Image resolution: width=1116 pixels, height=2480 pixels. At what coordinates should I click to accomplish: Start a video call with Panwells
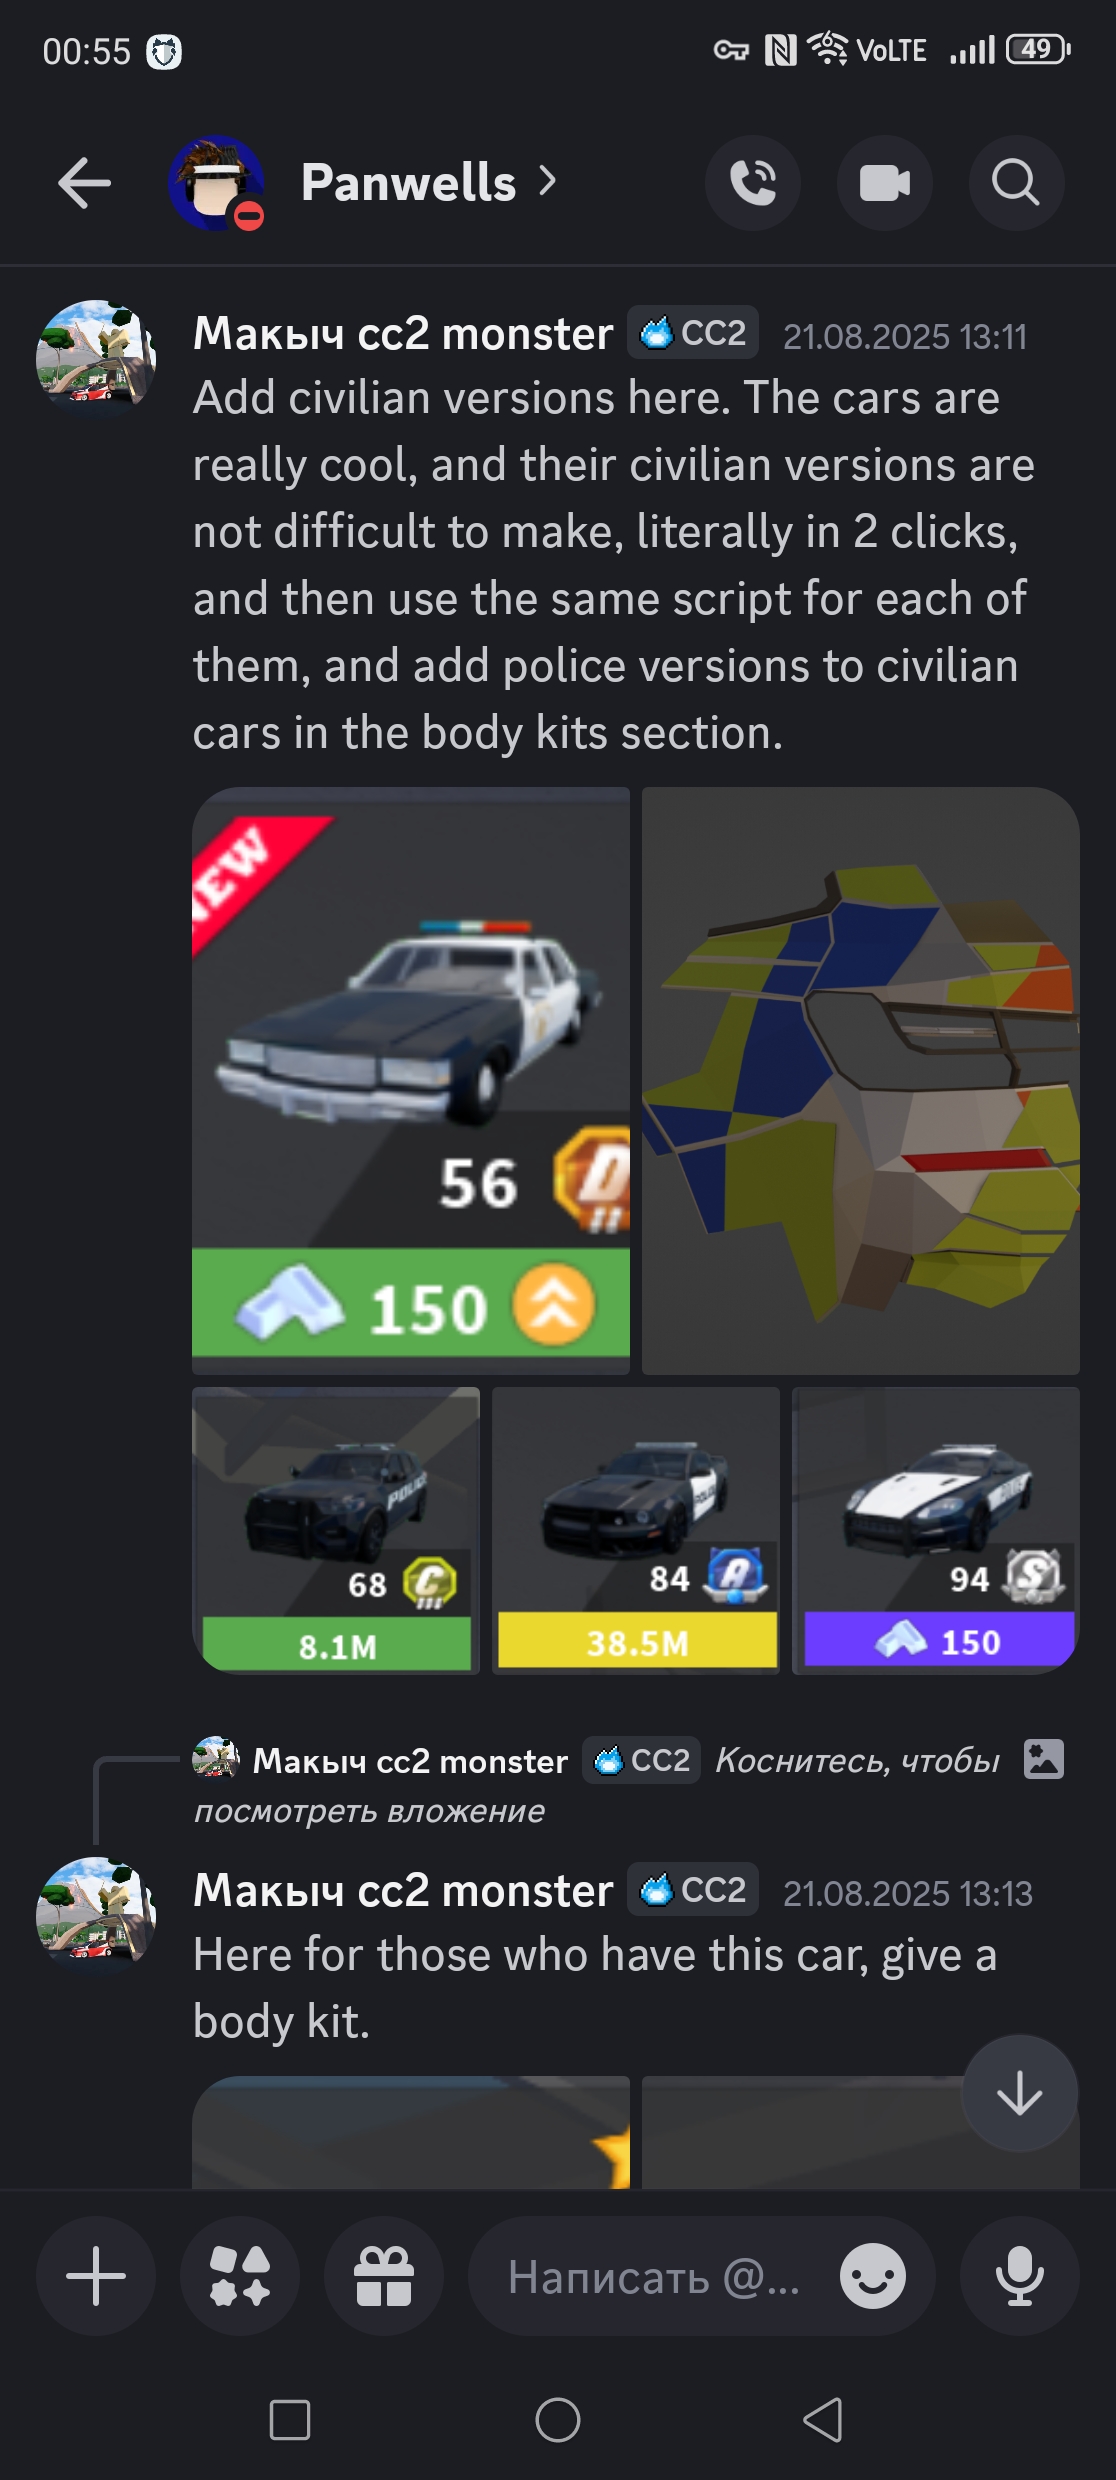(x=885, y=183)
